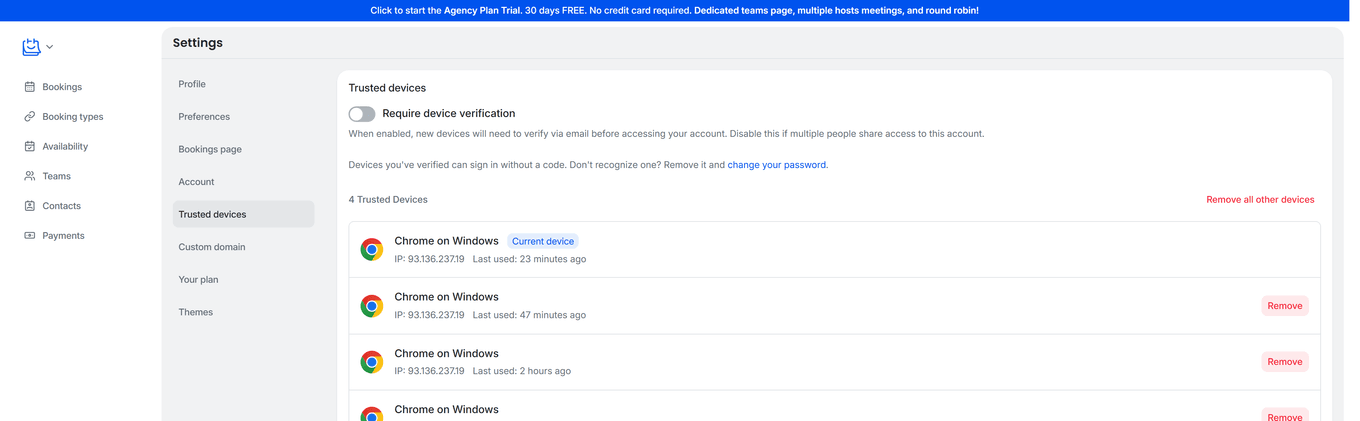Open Custom domain settings

tap(243, 247)
